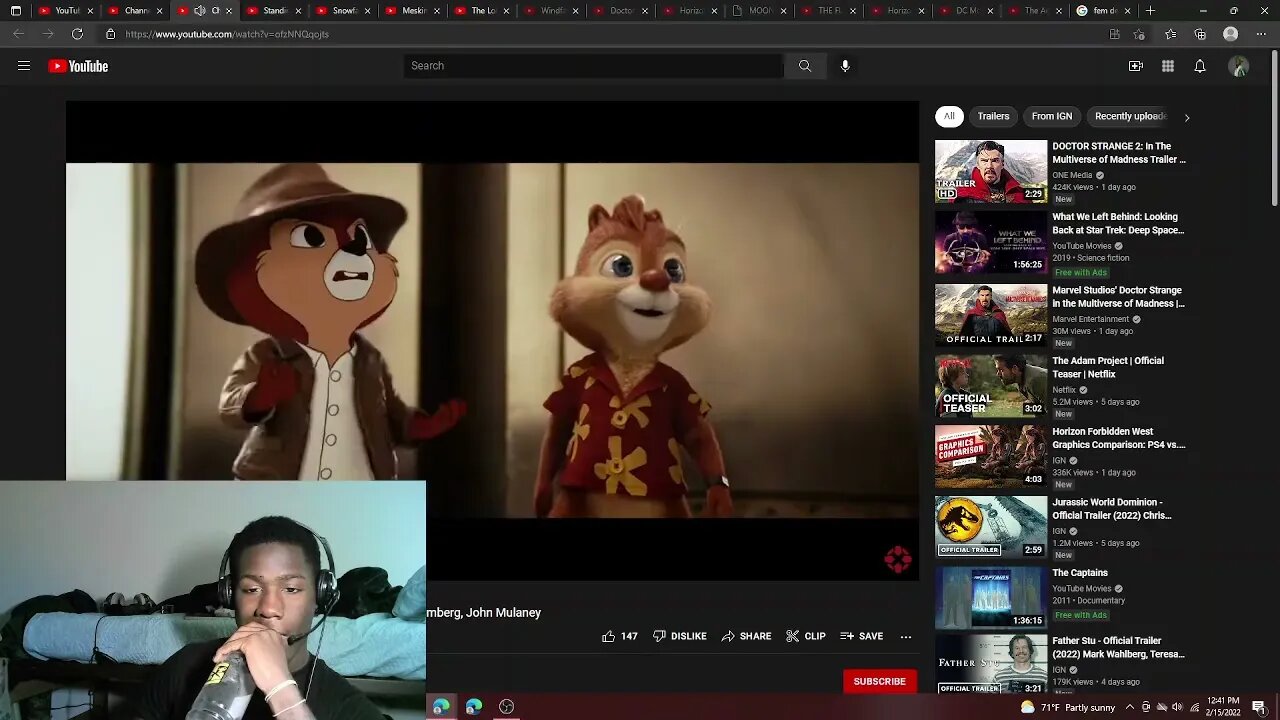Open The Captains video title
The width and height of the screenshot is (1280, 720).
[1080, 573]
